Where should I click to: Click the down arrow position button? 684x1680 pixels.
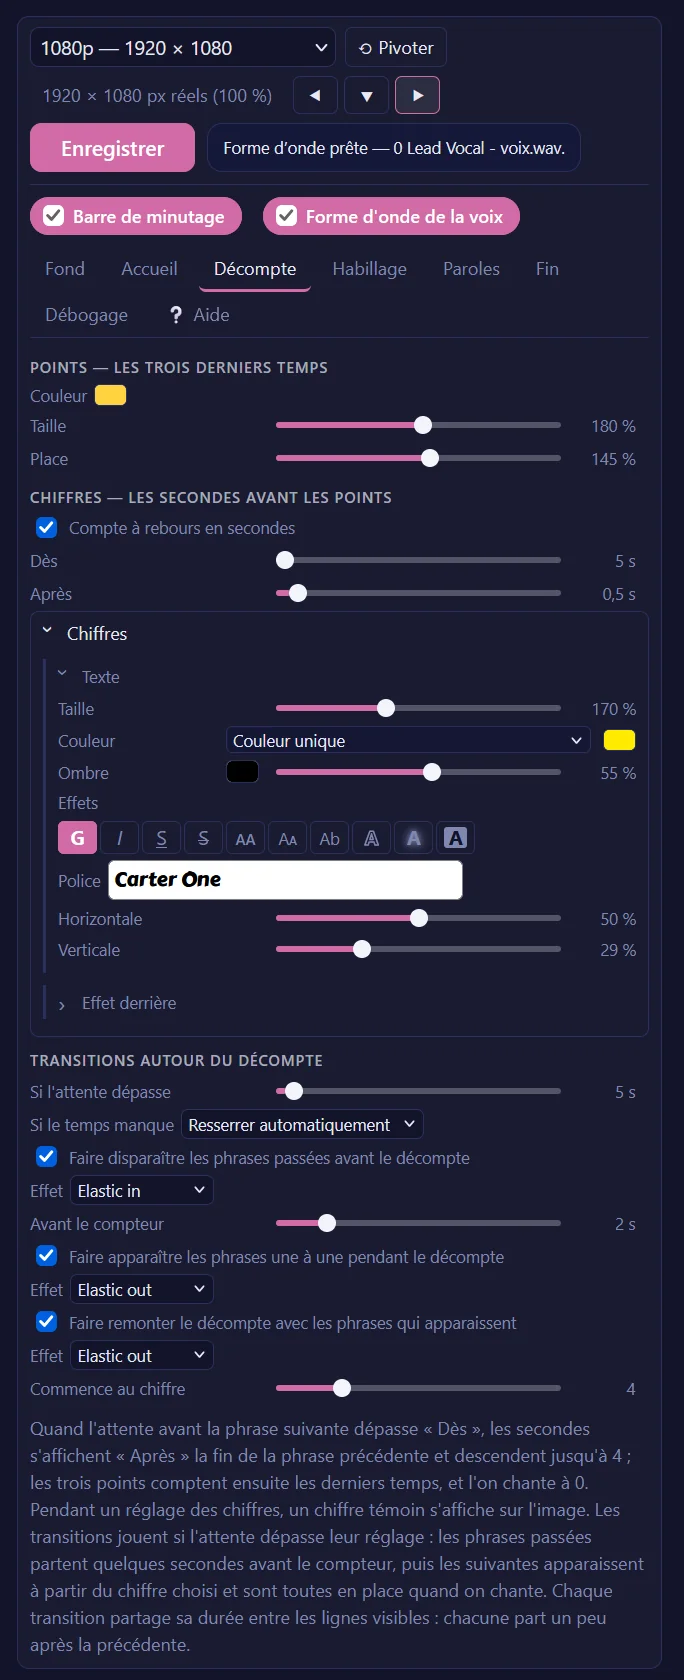366,96
